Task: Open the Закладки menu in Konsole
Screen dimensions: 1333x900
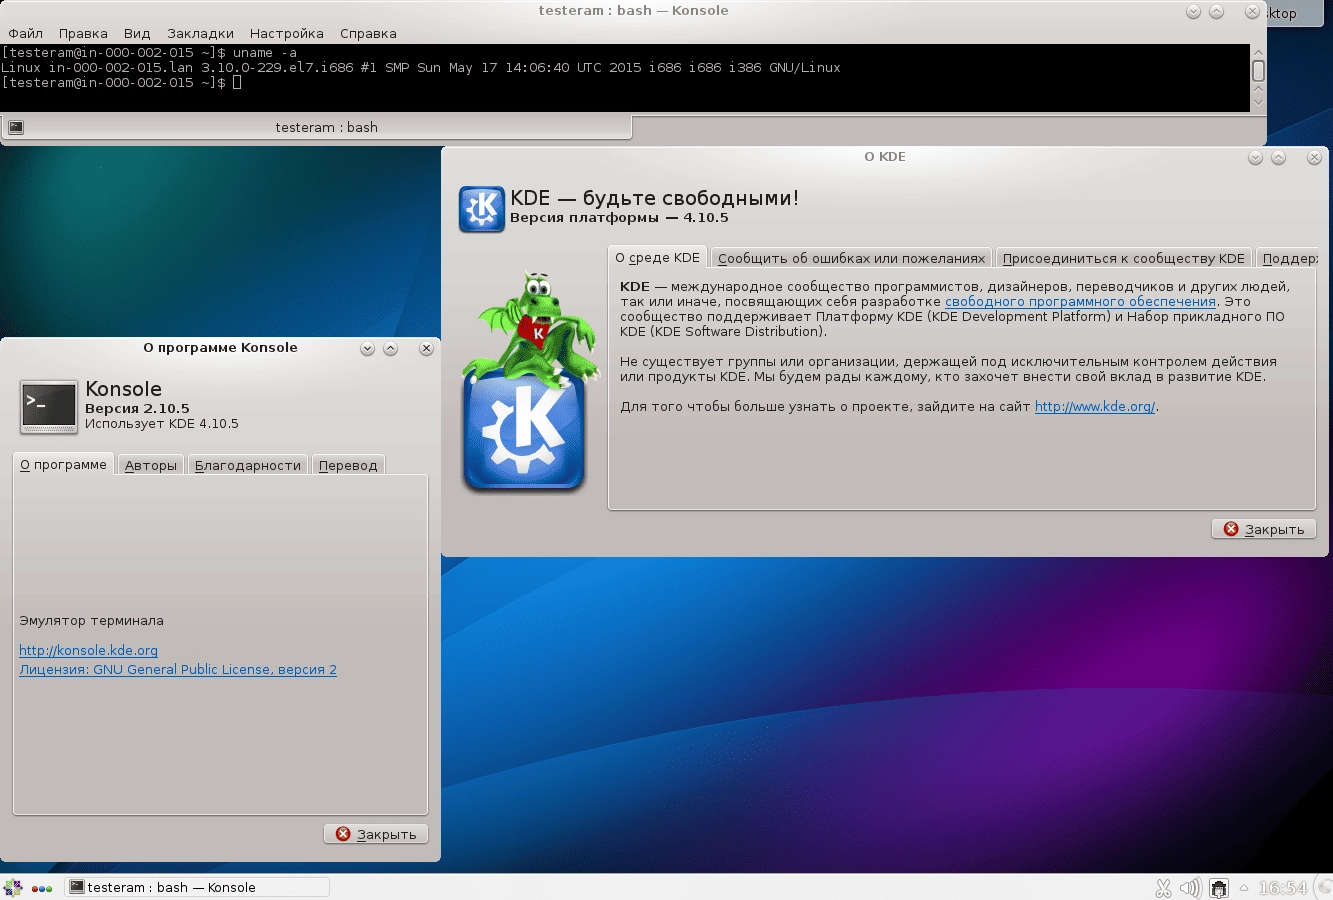Action: pyautogui.click(x=200, y=33)
